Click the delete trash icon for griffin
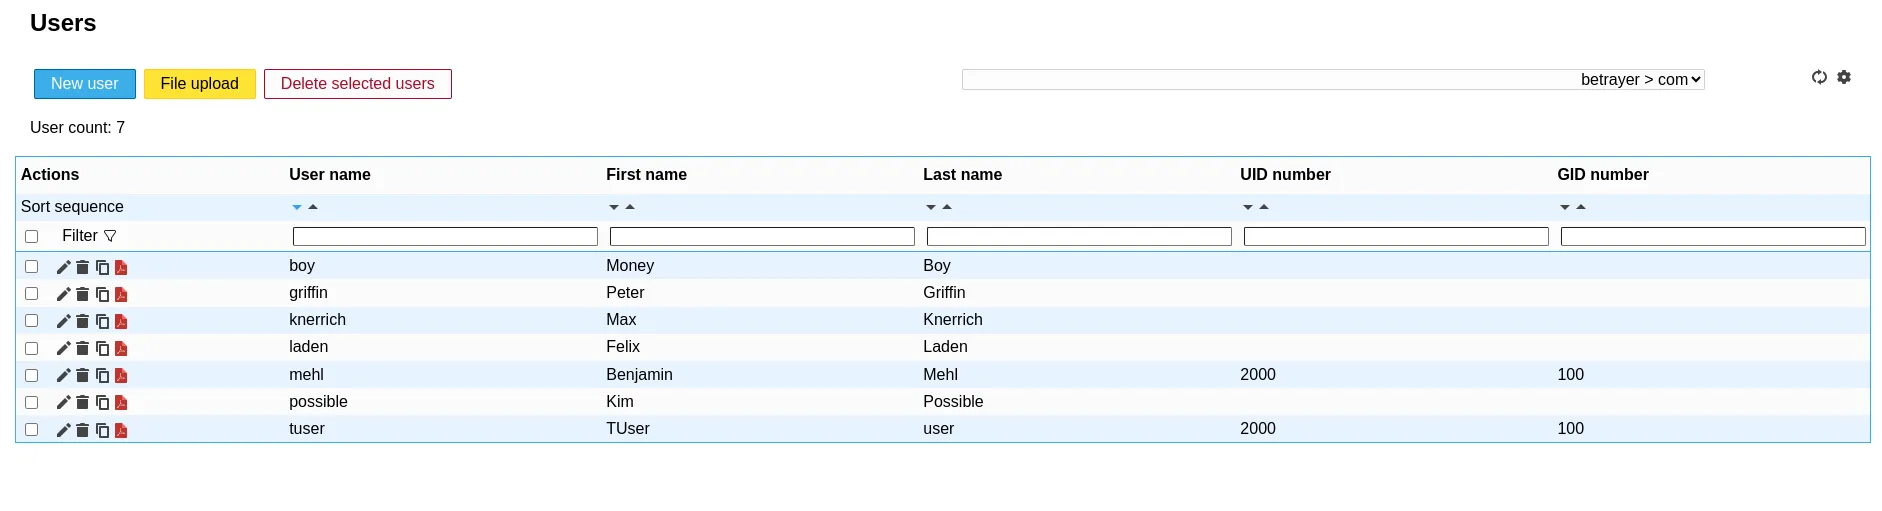This screenshot has height=511, width=1882. [x=83, y=294]
